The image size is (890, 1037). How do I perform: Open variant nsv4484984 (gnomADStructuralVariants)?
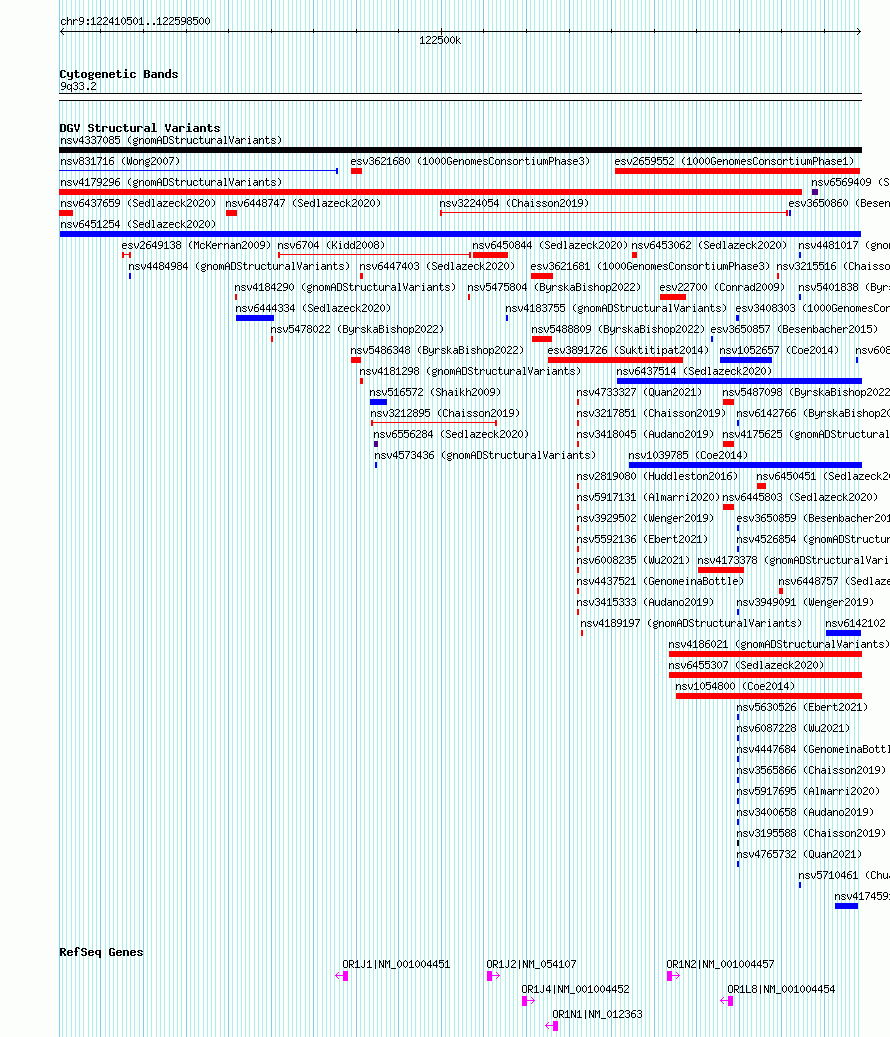(239, 267)
